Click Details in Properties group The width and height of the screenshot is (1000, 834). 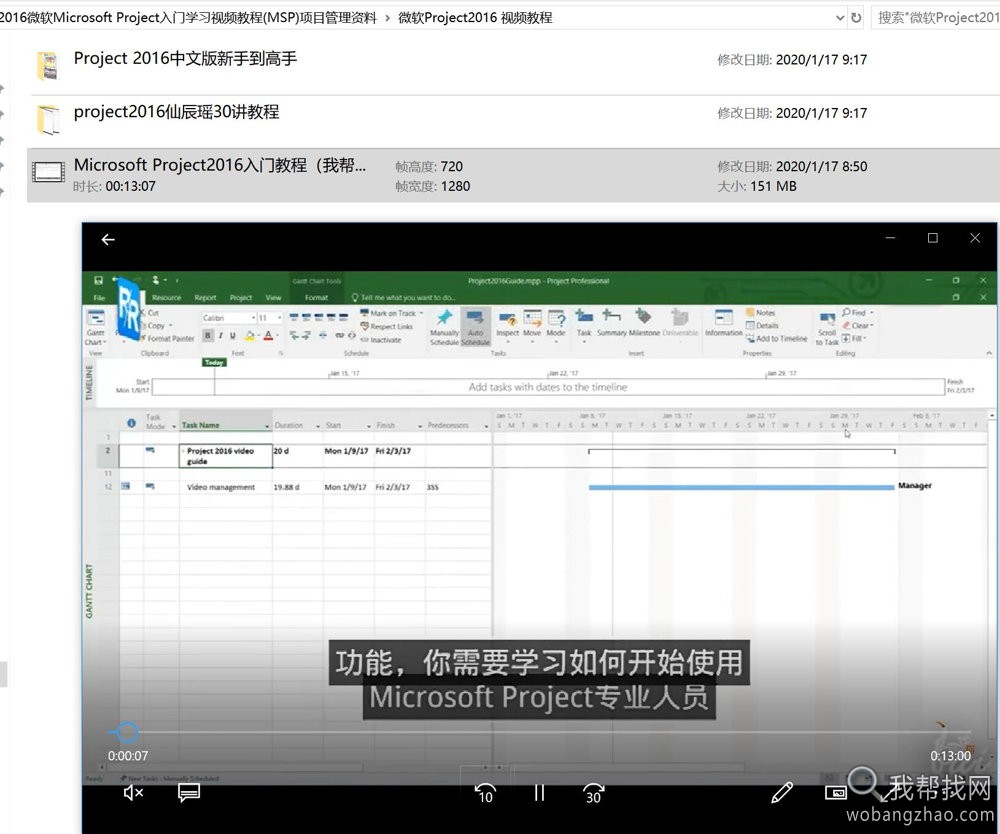point(762,326)
